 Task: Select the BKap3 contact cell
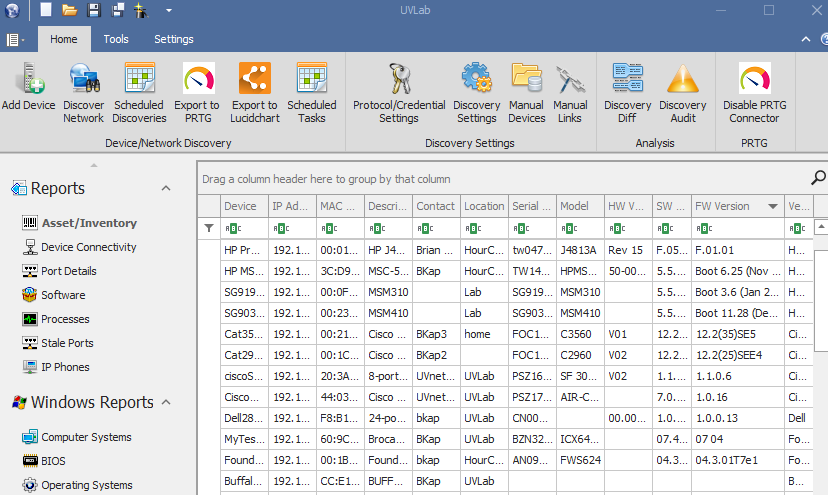(x=436, y=334)
